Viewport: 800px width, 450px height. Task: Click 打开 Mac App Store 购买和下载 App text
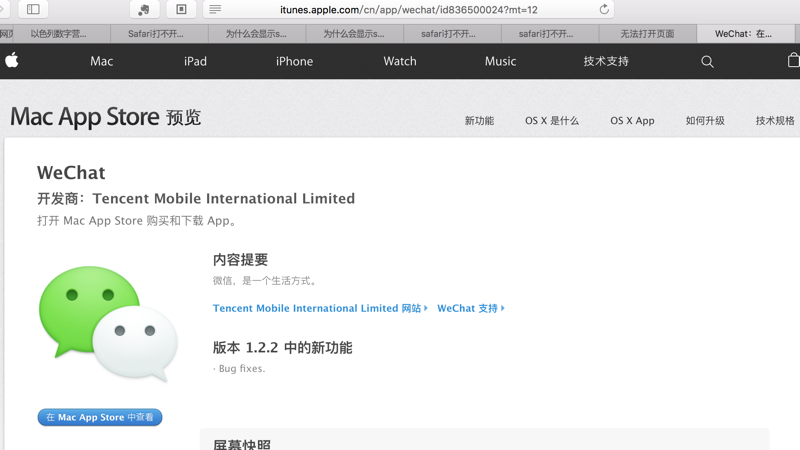coord(136,221)
